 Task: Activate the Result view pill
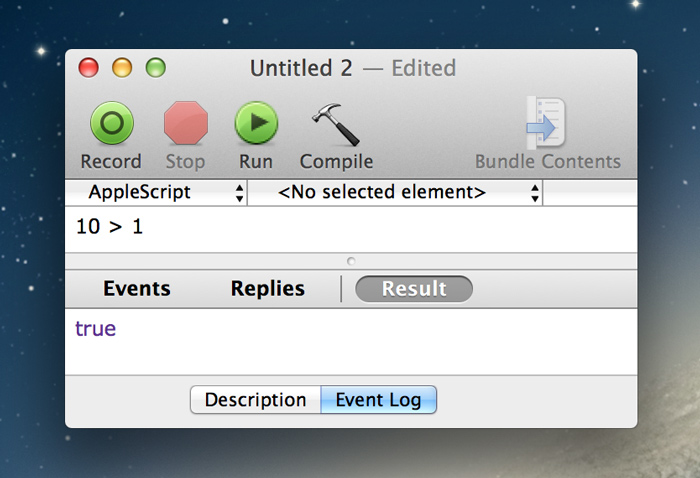point(414,289)
